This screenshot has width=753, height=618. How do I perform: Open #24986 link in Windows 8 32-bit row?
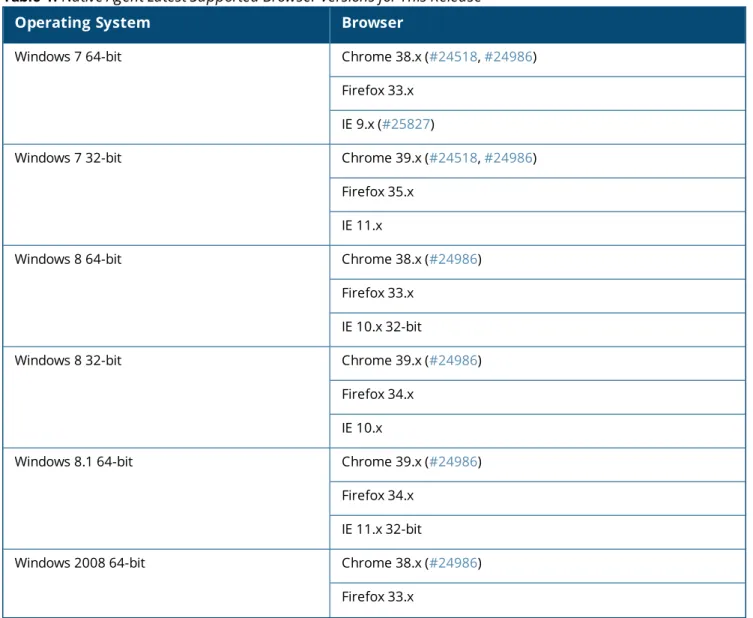click(453, 361)
